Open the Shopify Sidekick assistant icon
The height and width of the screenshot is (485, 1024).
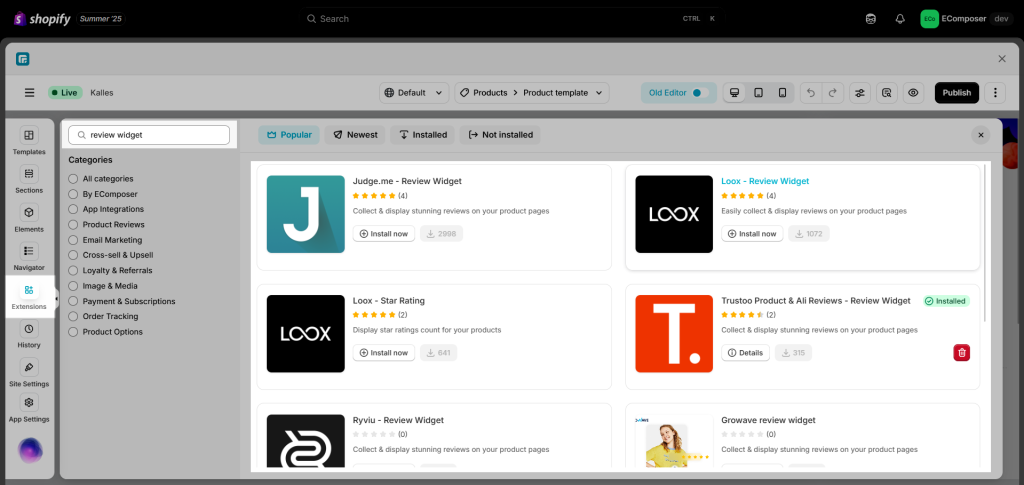pyautogui.click(x=871, y=19)
